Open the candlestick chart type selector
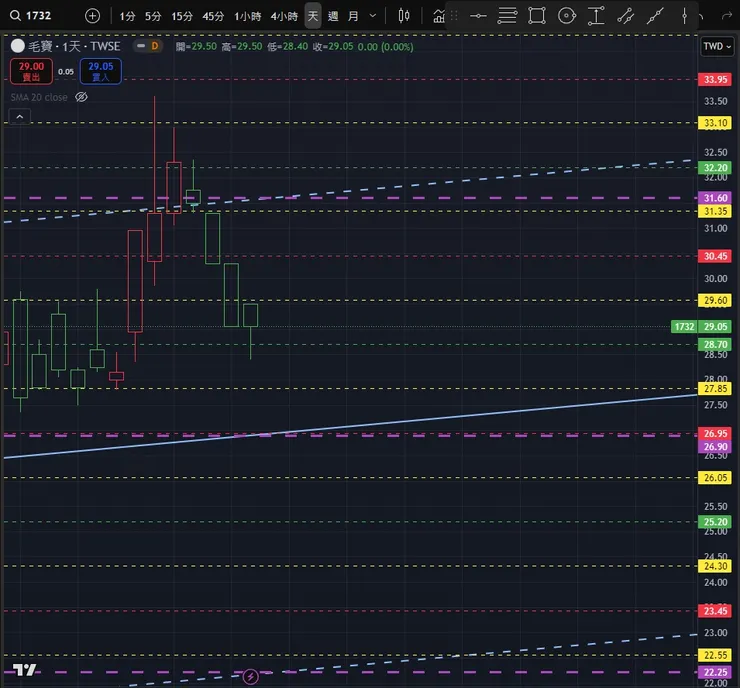The width and height of the screenshot is (740, 688). 404,16
